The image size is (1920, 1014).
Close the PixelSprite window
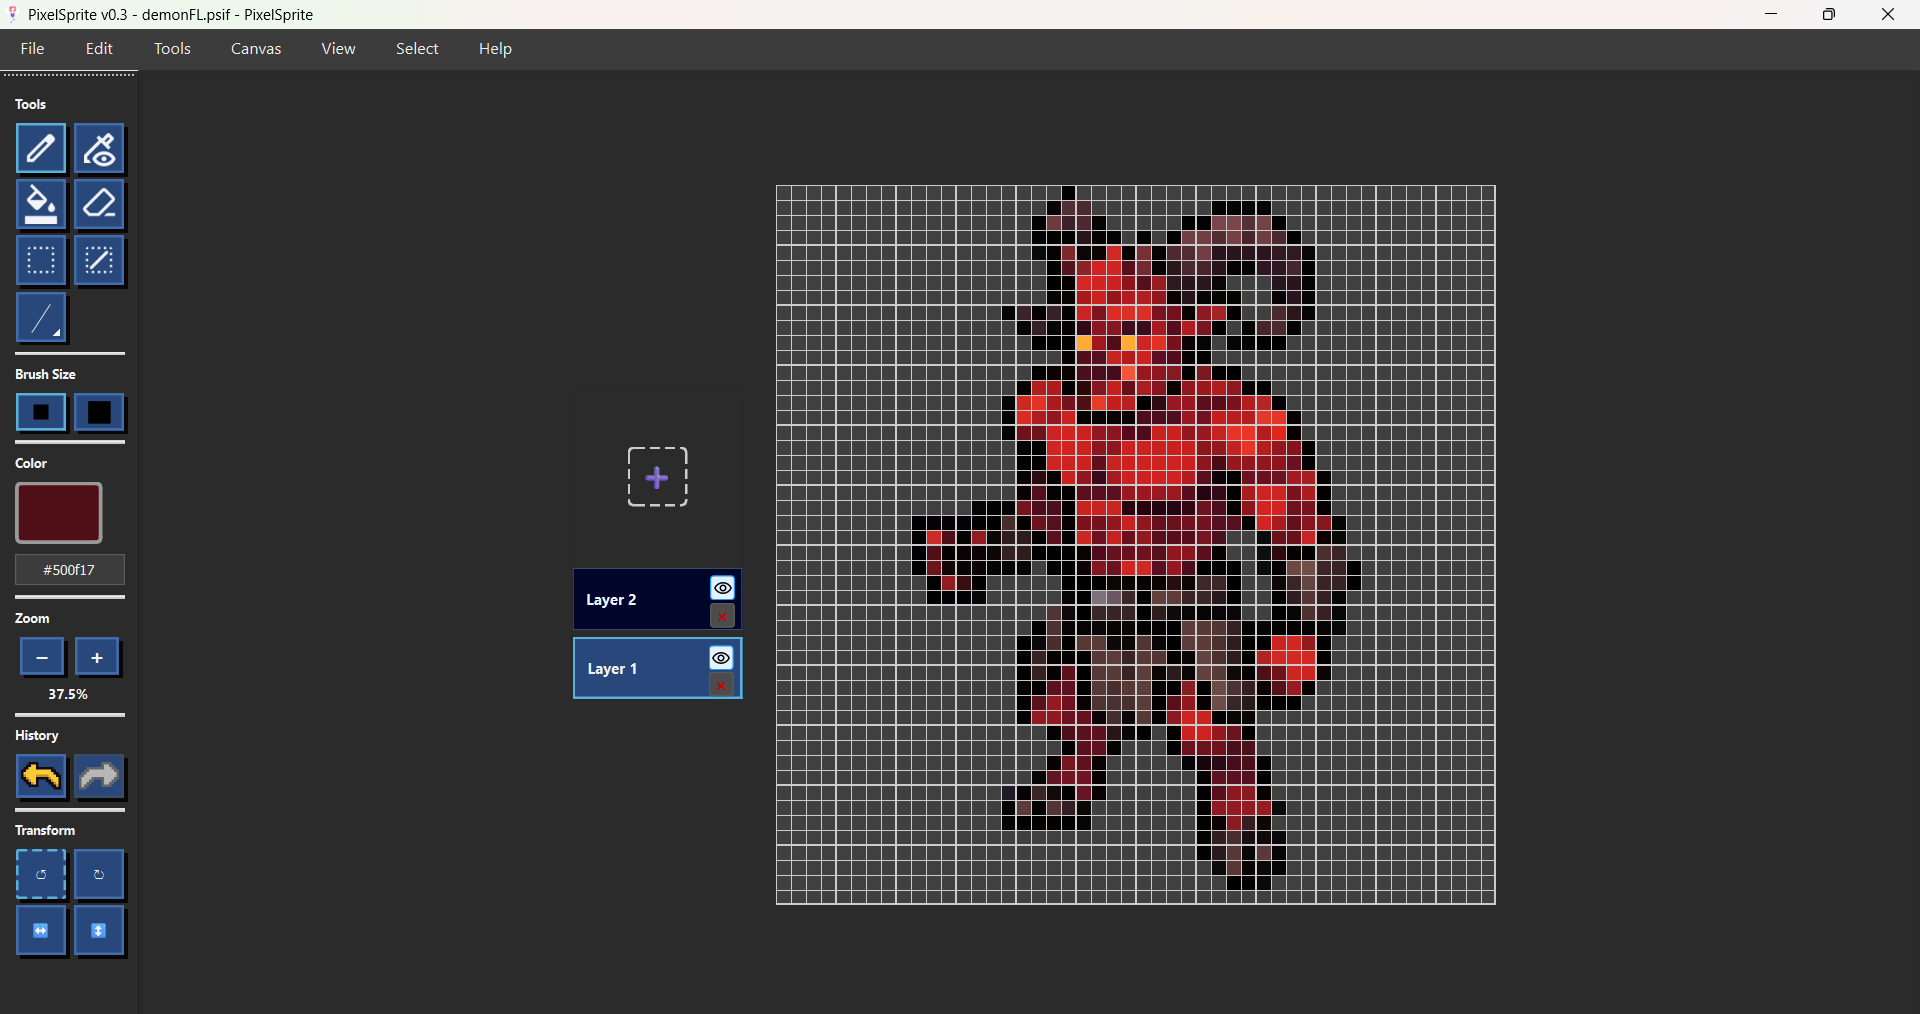pyautogui.click(x=1888, y=14)
